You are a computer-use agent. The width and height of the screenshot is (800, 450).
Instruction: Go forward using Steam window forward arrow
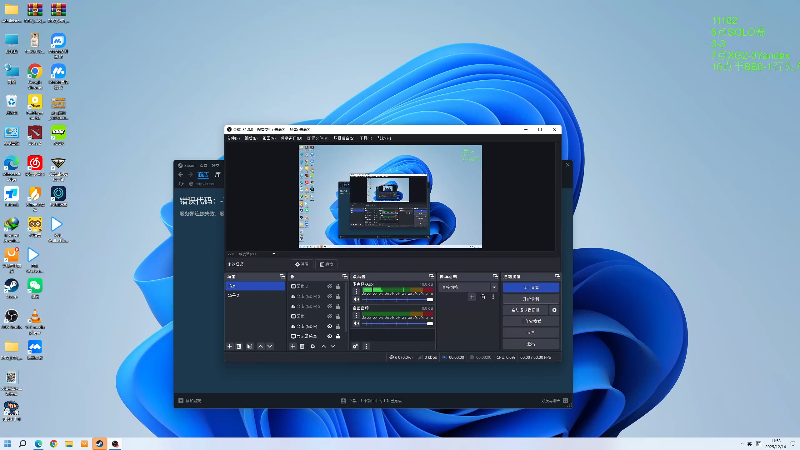(190, 174)
